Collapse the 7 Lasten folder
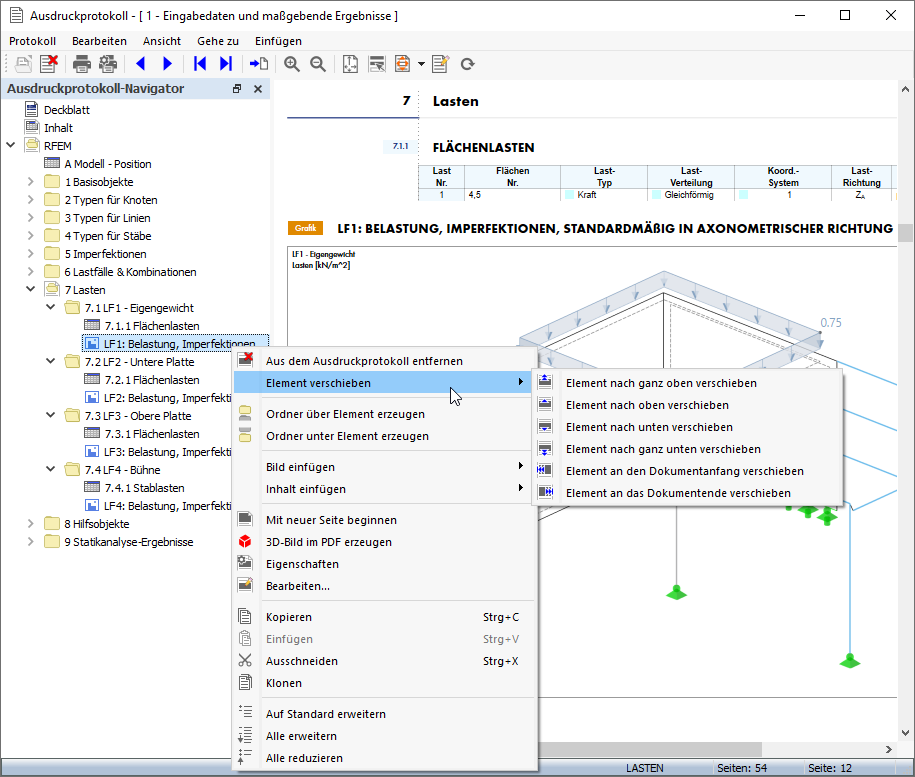This screenshot has width=915, height=777. (x=30, y=289)
